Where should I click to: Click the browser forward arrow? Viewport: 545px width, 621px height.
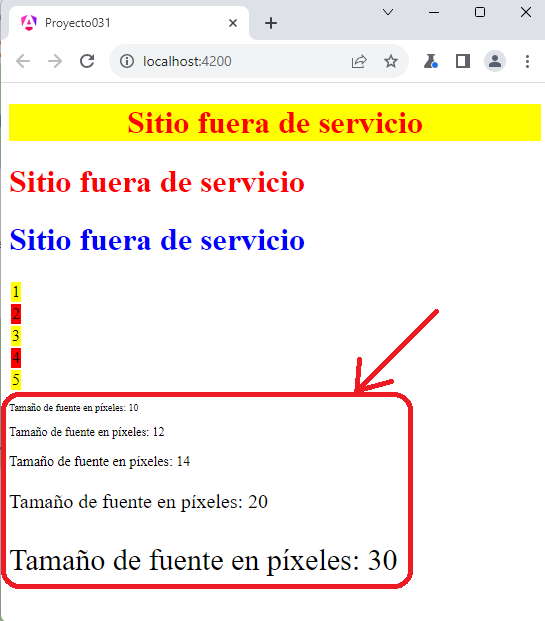tap(55, 61)
